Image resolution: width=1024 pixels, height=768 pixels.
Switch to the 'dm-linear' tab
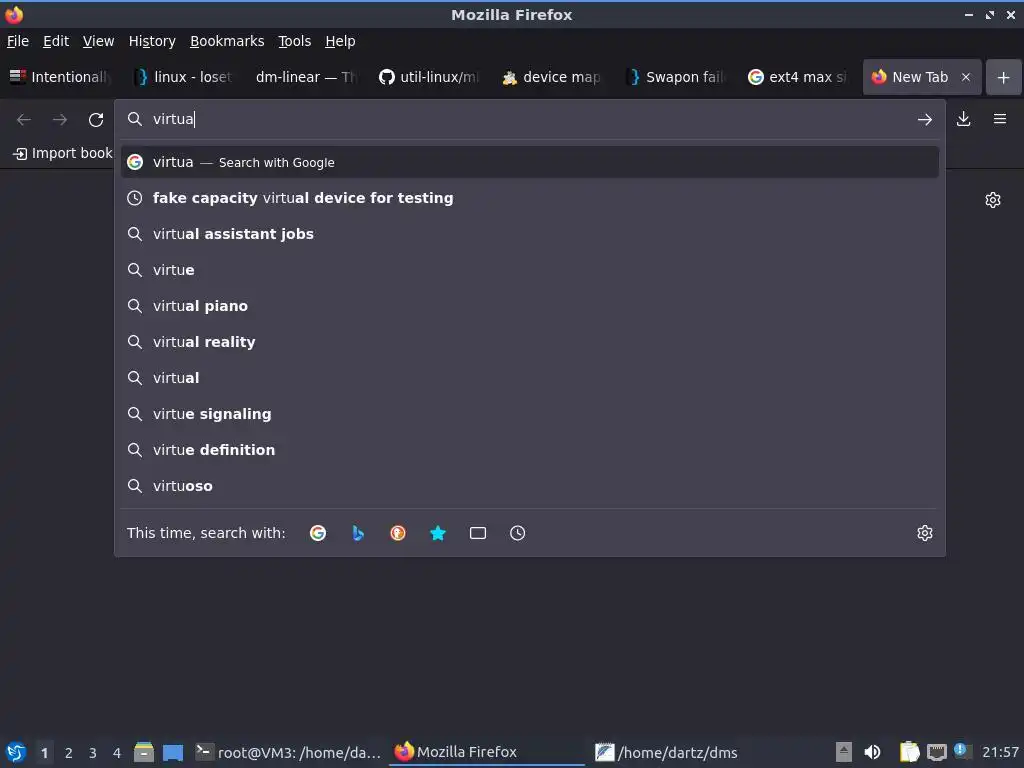(306, 77)
